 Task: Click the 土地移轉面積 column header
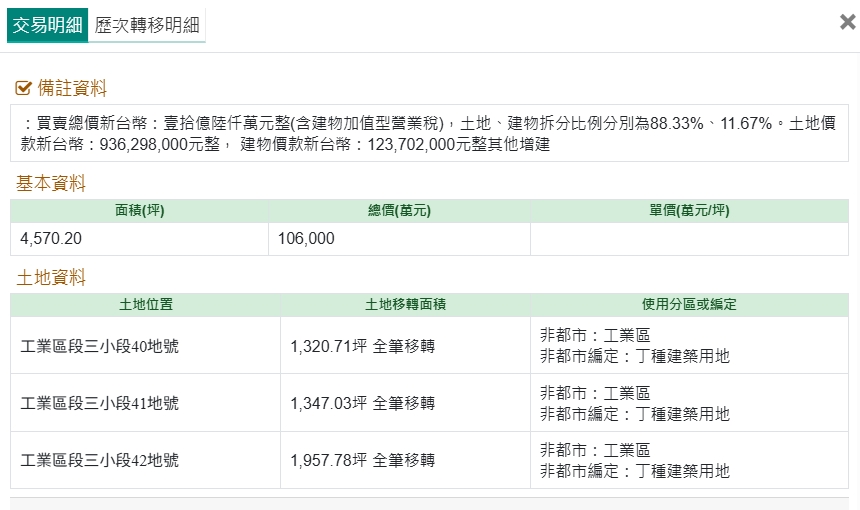tap(405, 305)
